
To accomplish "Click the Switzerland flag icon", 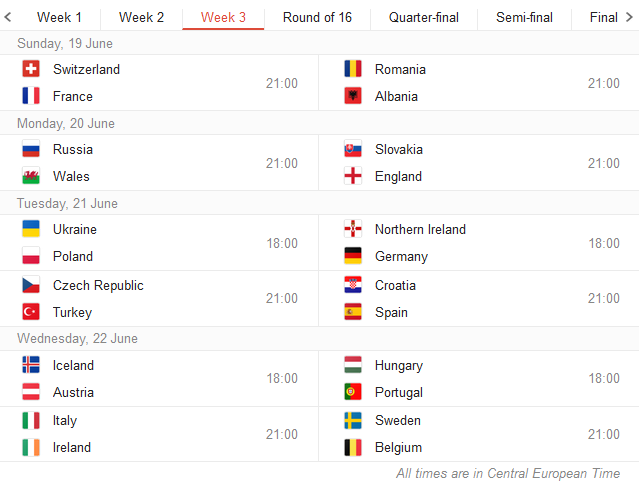I will pos(31,69).
